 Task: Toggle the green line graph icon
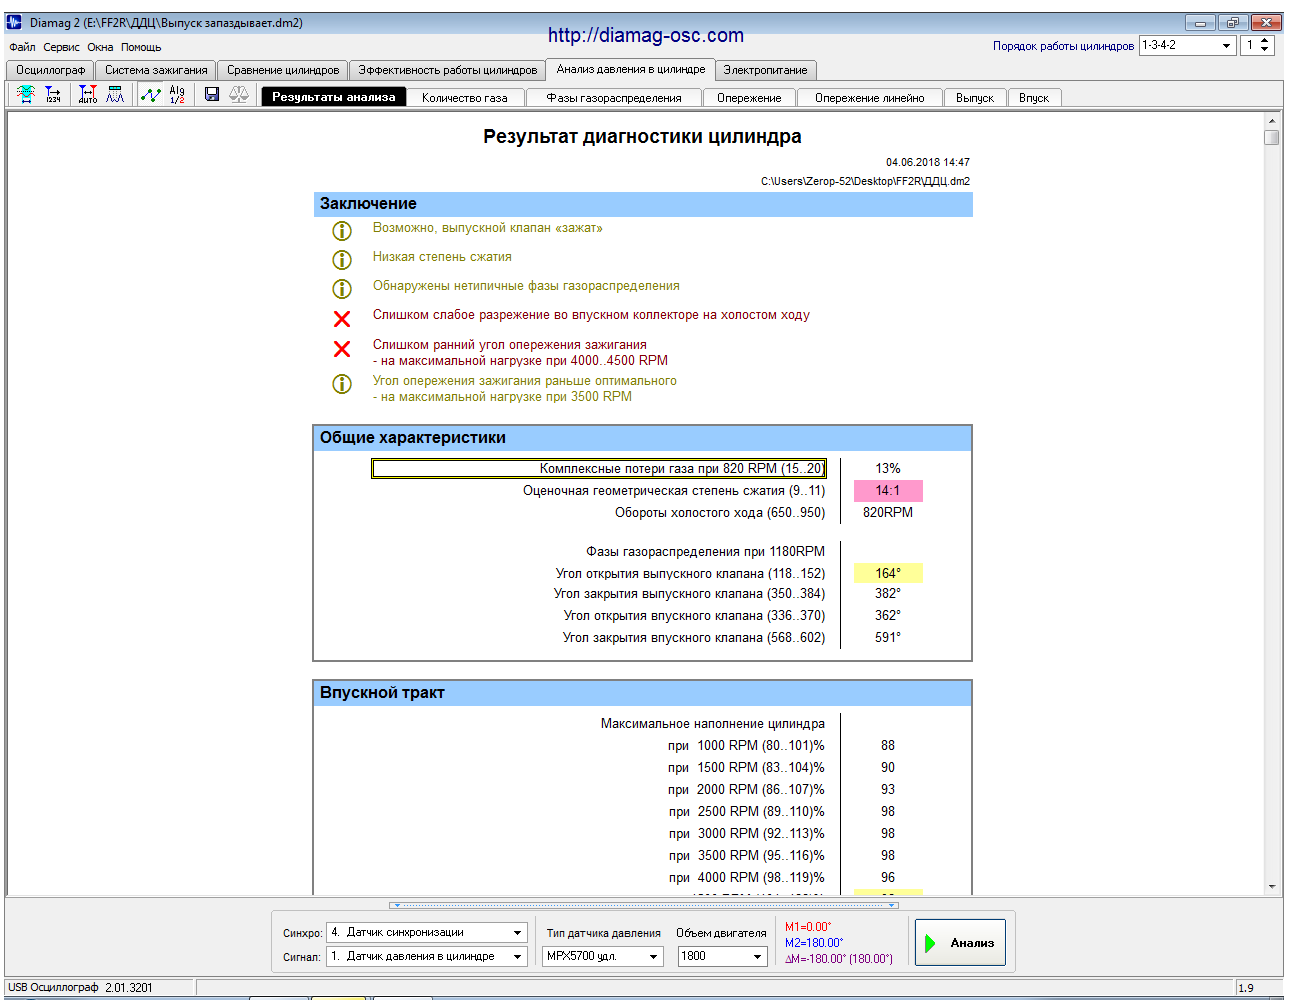[151, 94]
